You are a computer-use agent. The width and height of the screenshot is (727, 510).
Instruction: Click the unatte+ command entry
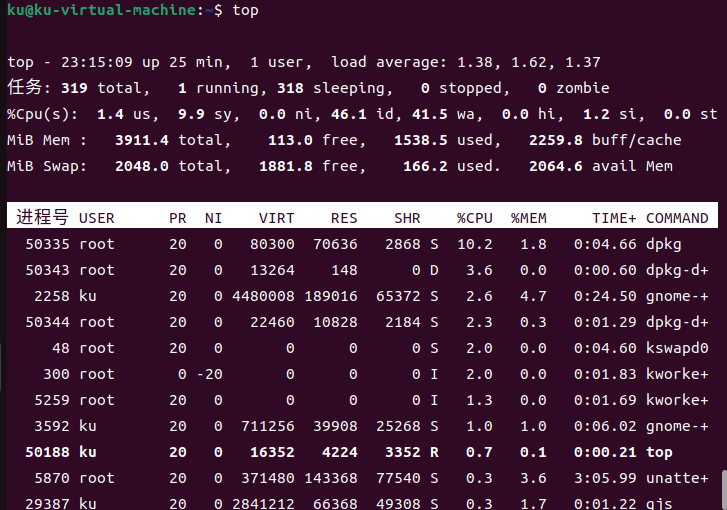677,478
